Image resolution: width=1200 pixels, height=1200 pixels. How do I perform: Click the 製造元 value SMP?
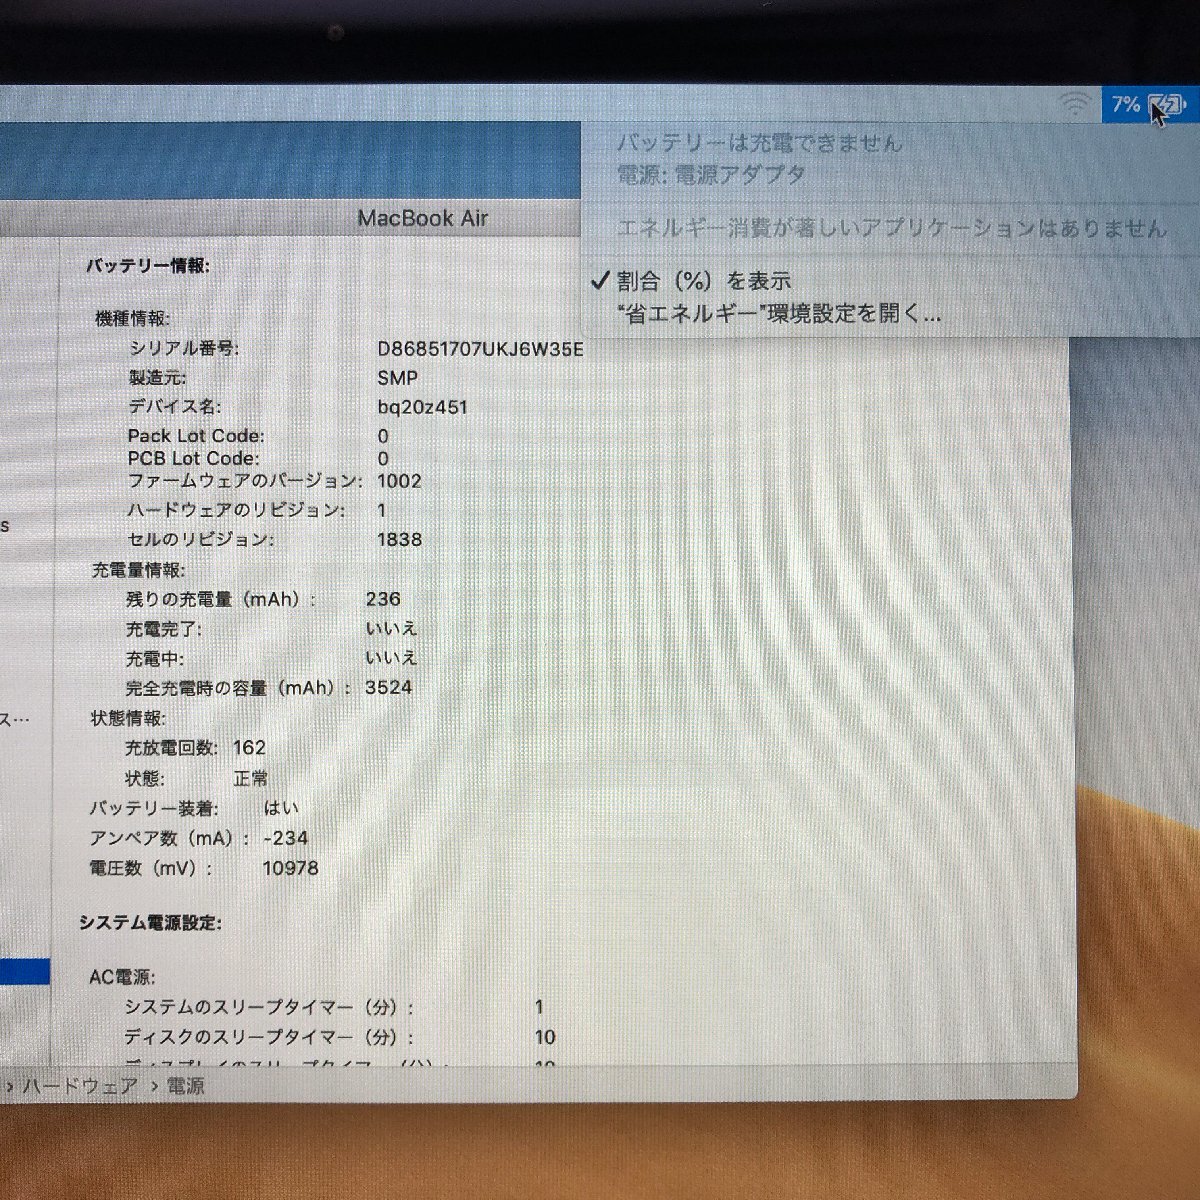397,378
